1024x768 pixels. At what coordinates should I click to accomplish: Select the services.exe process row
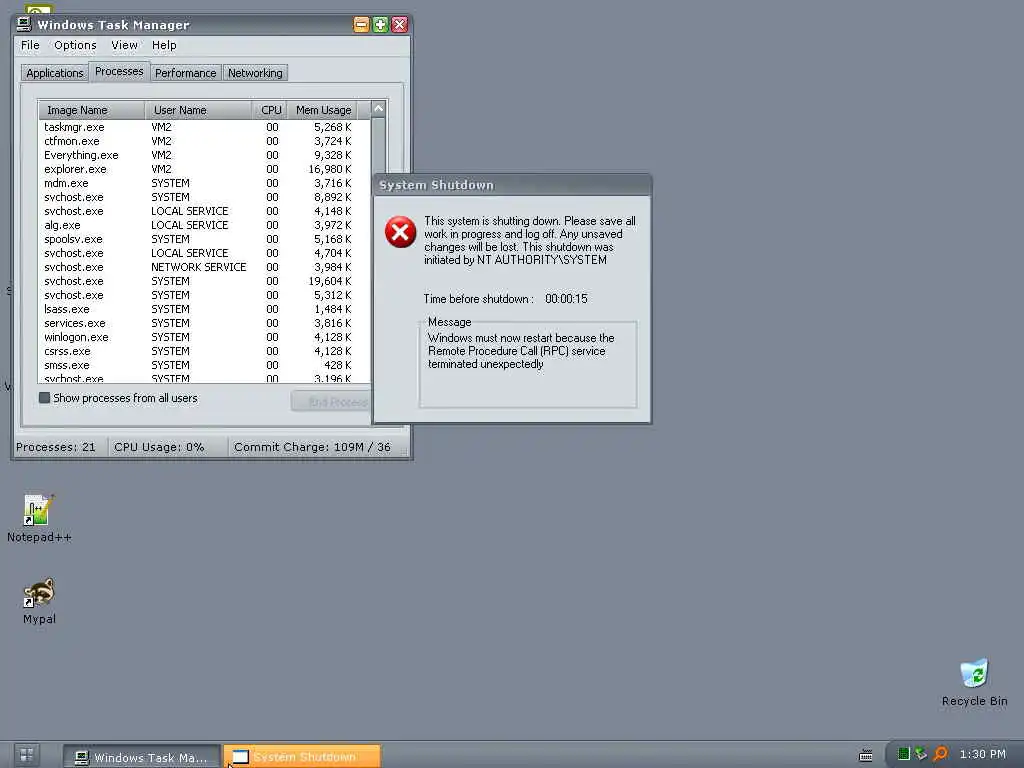point(204,323)
